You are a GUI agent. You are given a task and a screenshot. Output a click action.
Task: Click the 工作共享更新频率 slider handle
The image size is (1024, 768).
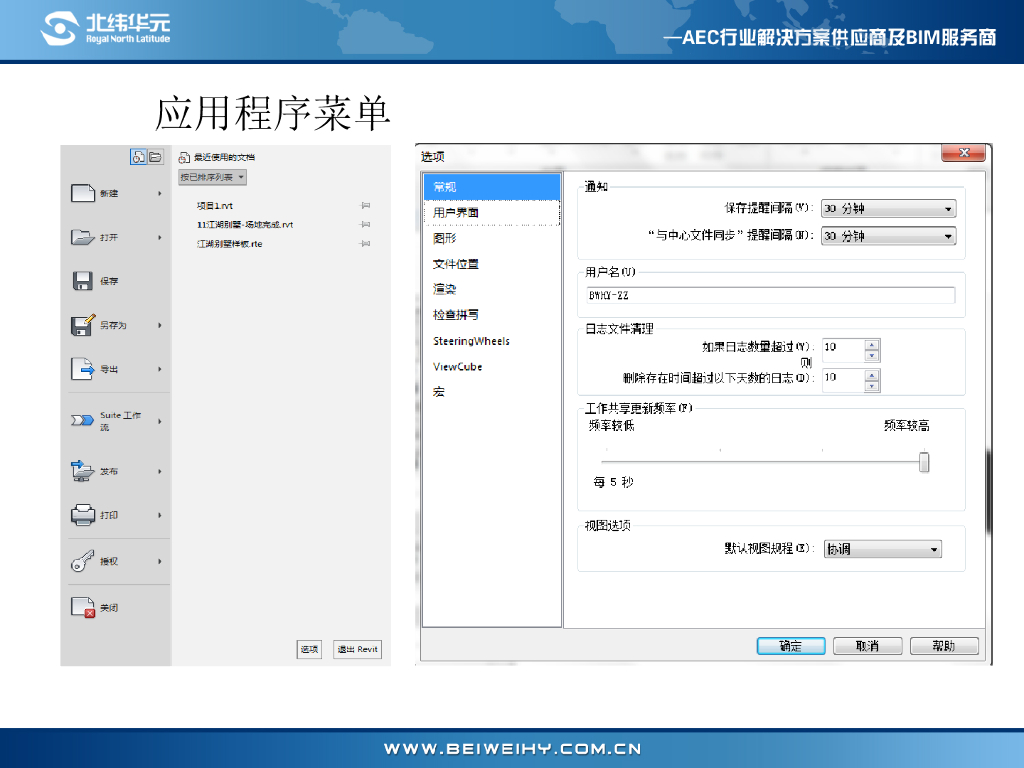[x=924, y=462]
